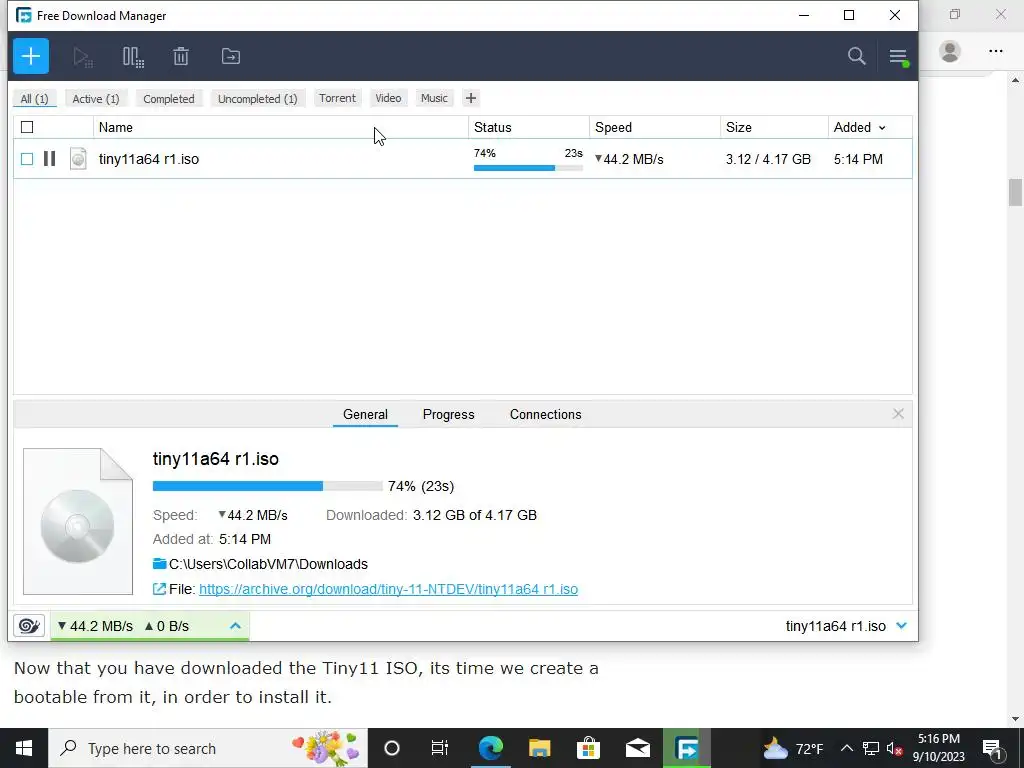Open the hamburger main menu
1024x768 pixels.
coord(899,57)
